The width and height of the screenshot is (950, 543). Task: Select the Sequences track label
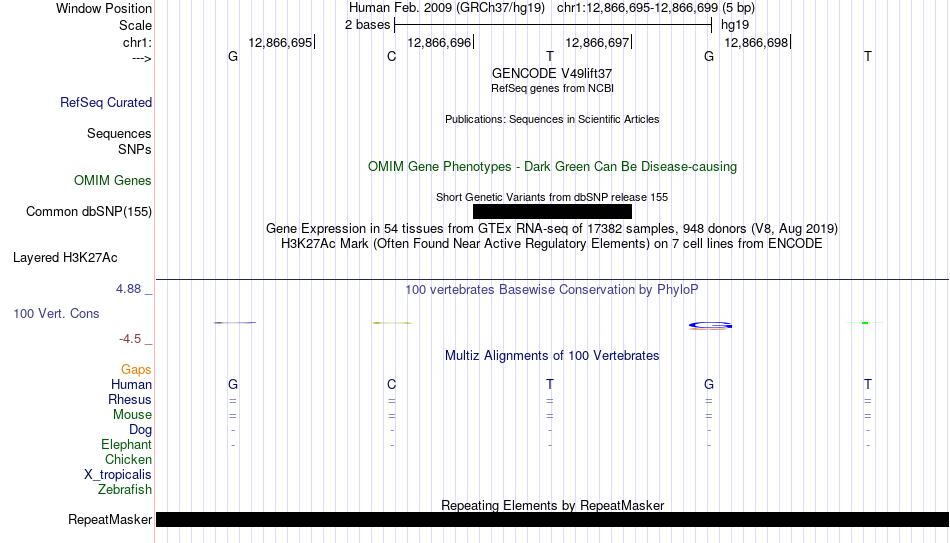pos(119,133)
